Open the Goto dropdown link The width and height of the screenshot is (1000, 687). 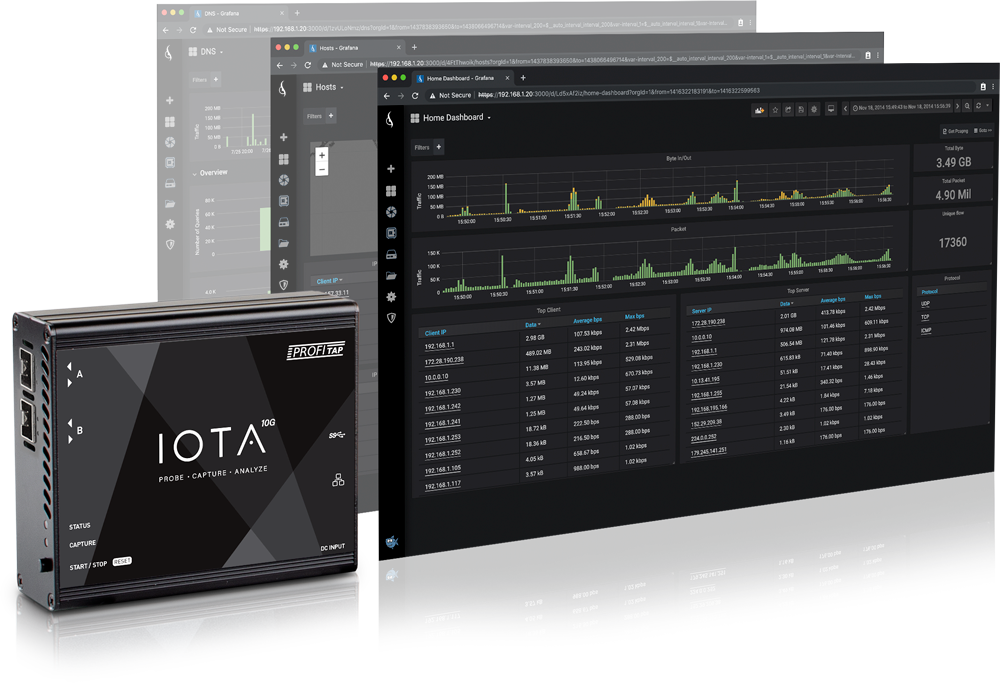point(984,130)
